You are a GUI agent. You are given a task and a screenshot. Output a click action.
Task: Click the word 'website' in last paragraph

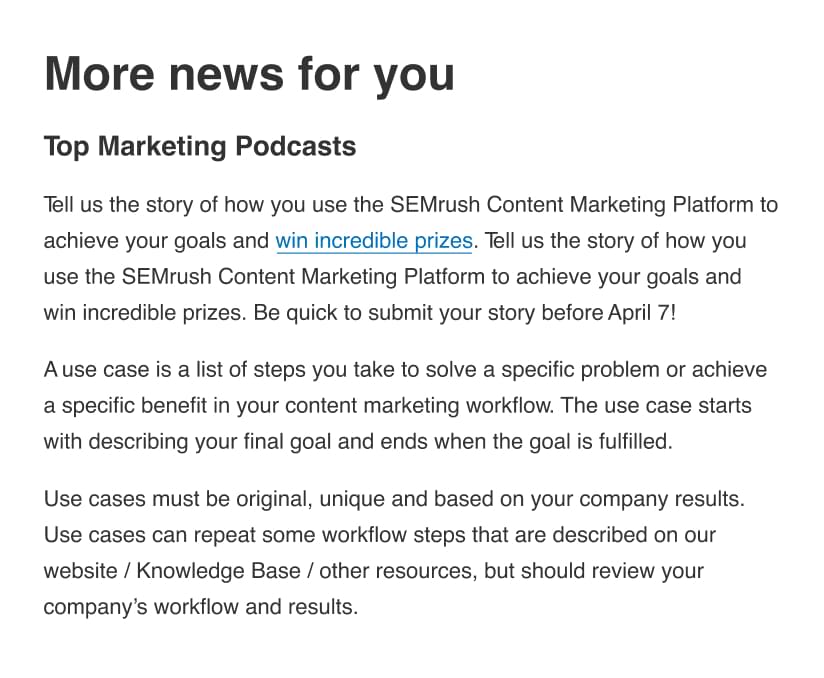[80, 571]
